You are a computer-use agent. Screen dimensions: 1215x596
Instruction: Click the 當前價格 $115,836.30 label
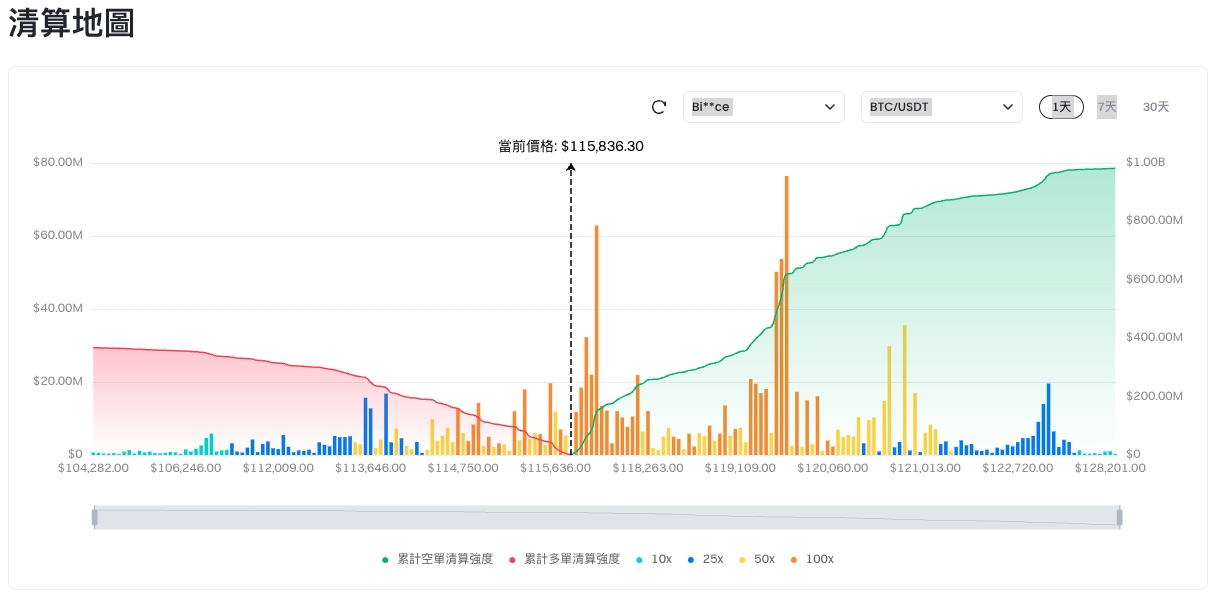coord(571,146)
